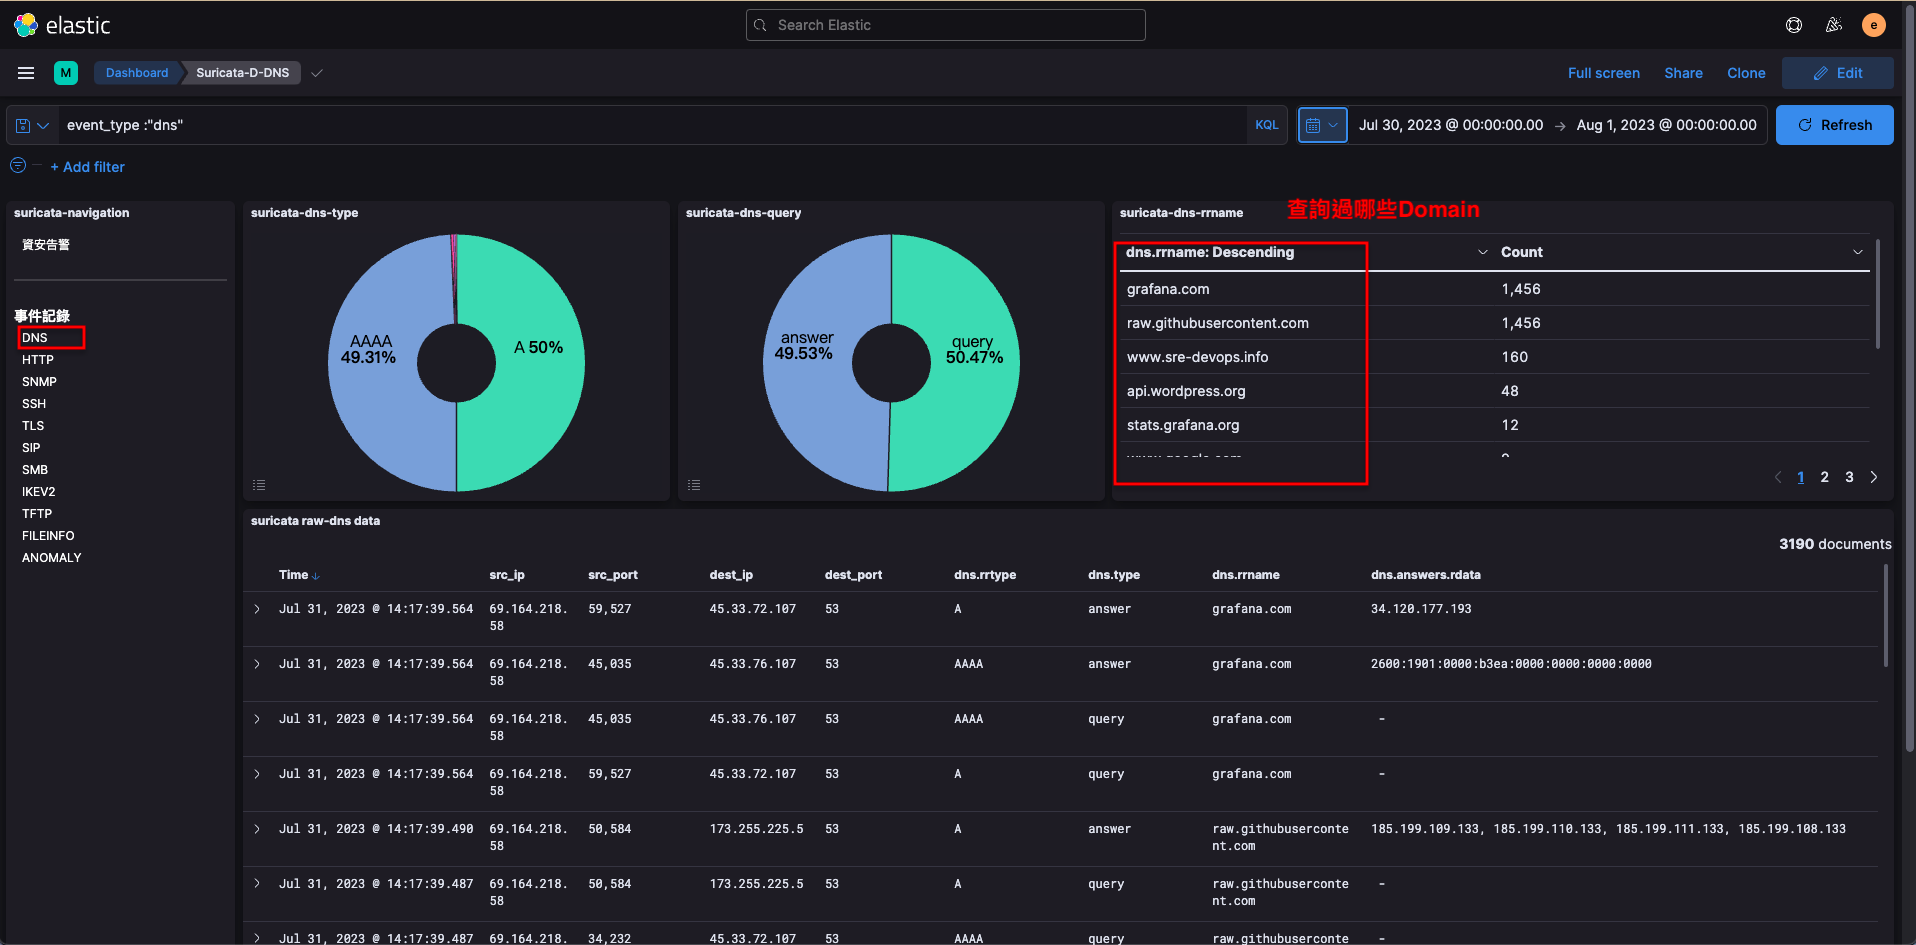Open the saved query menu icon
The width and height of the screenshot is (1916, 945).
click(x=32, y=125)
